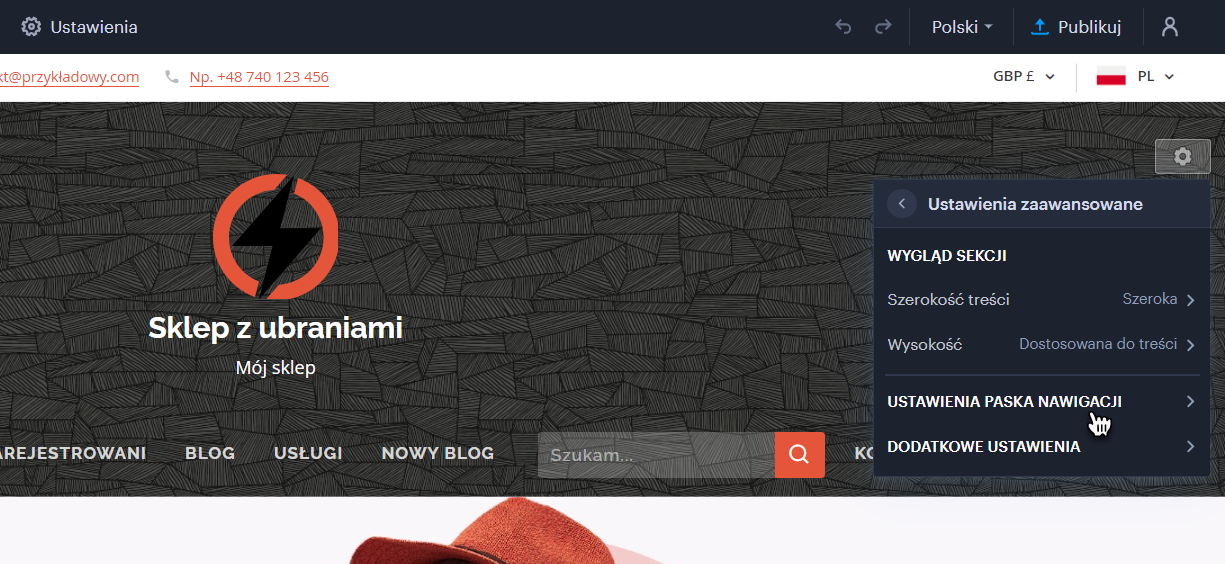Click the Dostosowana do treści value
1225x564 pixels.
[x=1098, y=344]
